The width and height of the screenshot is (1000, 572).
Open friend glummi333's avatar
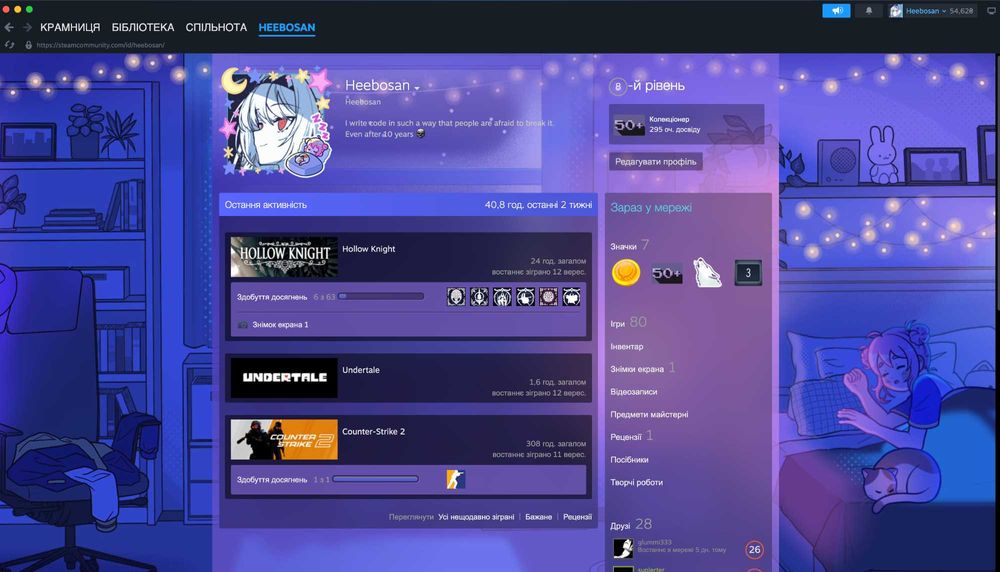tap(623, 548)
